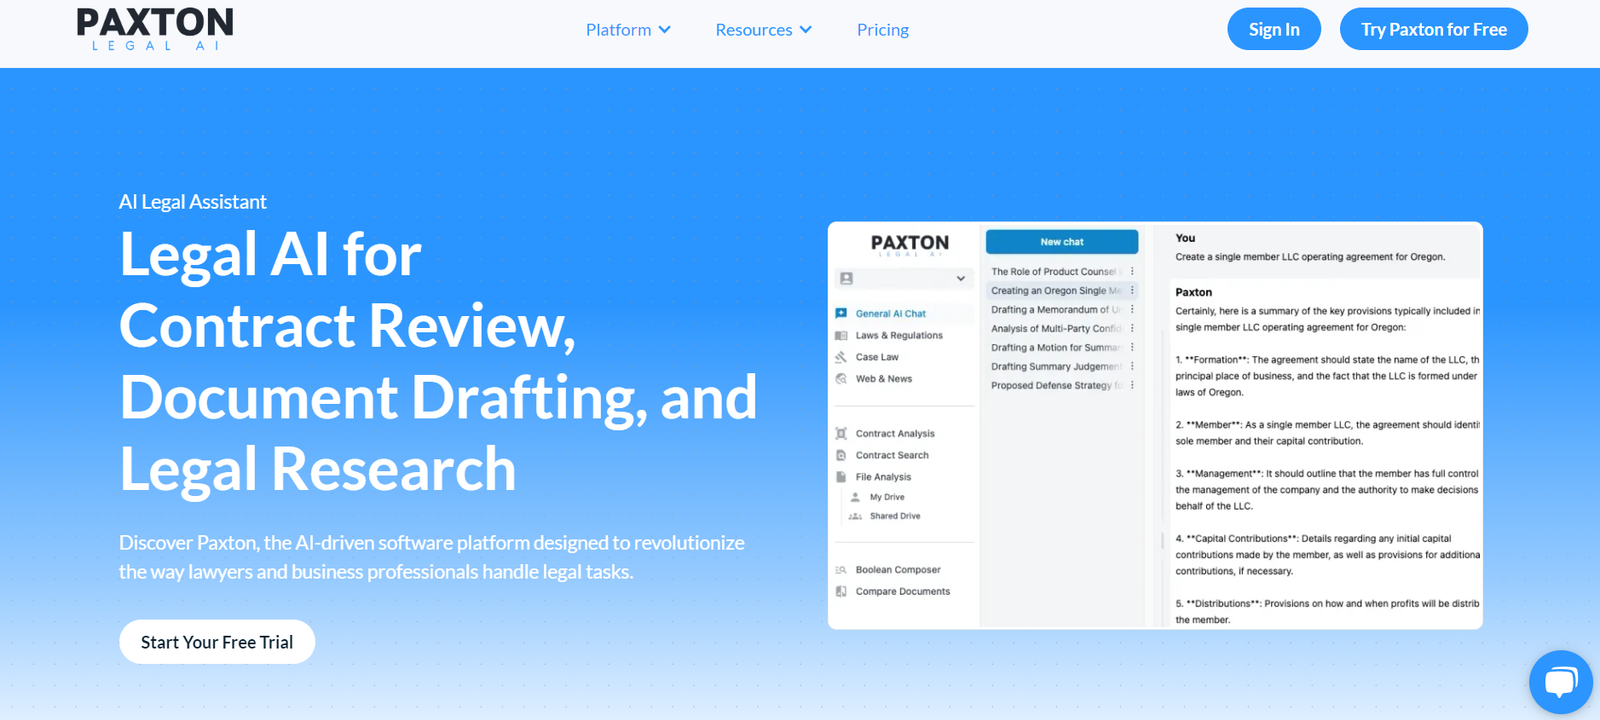The height and width of the screenshot is (720, 1600).
Task: Click the Contract Search icon
Action: pyautogui.click(x=841, y=455)
